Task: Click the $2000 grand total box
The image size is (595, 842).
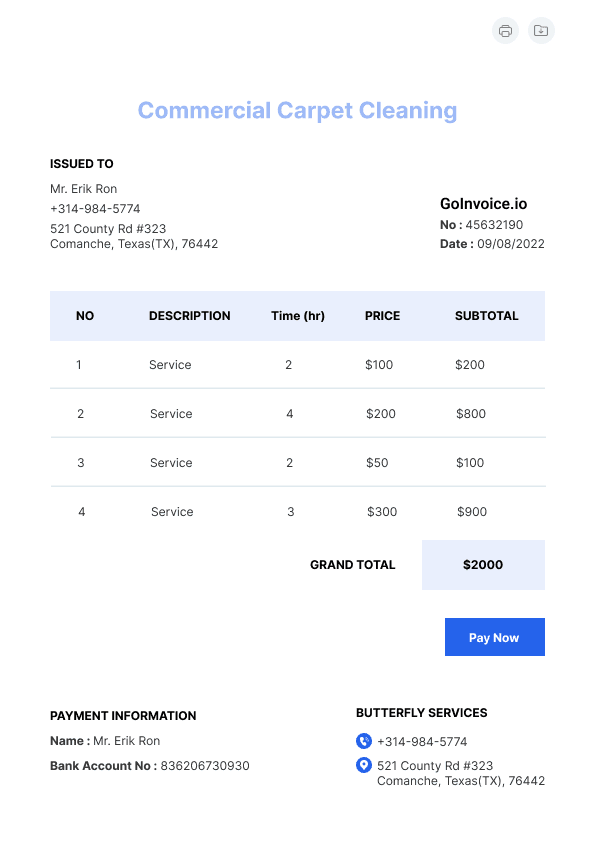Action: coord(483,565)
